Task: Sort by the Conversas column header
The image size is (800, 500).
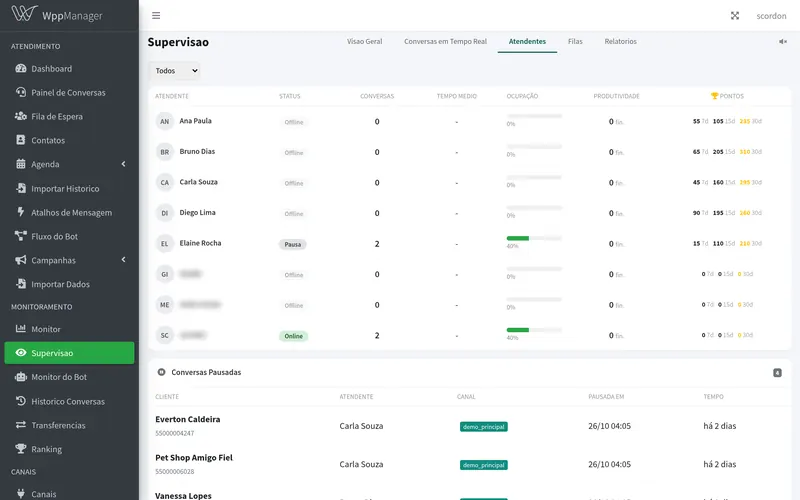Action: click(377, 96)
